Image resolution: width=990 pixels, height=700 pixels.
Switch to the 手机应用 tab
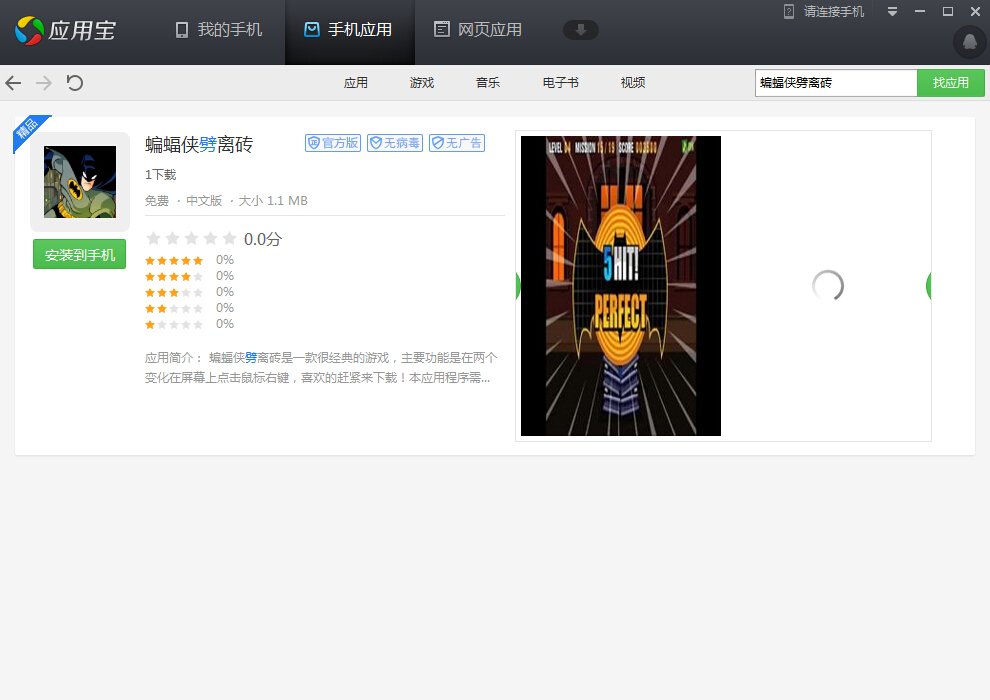point(349,30)
